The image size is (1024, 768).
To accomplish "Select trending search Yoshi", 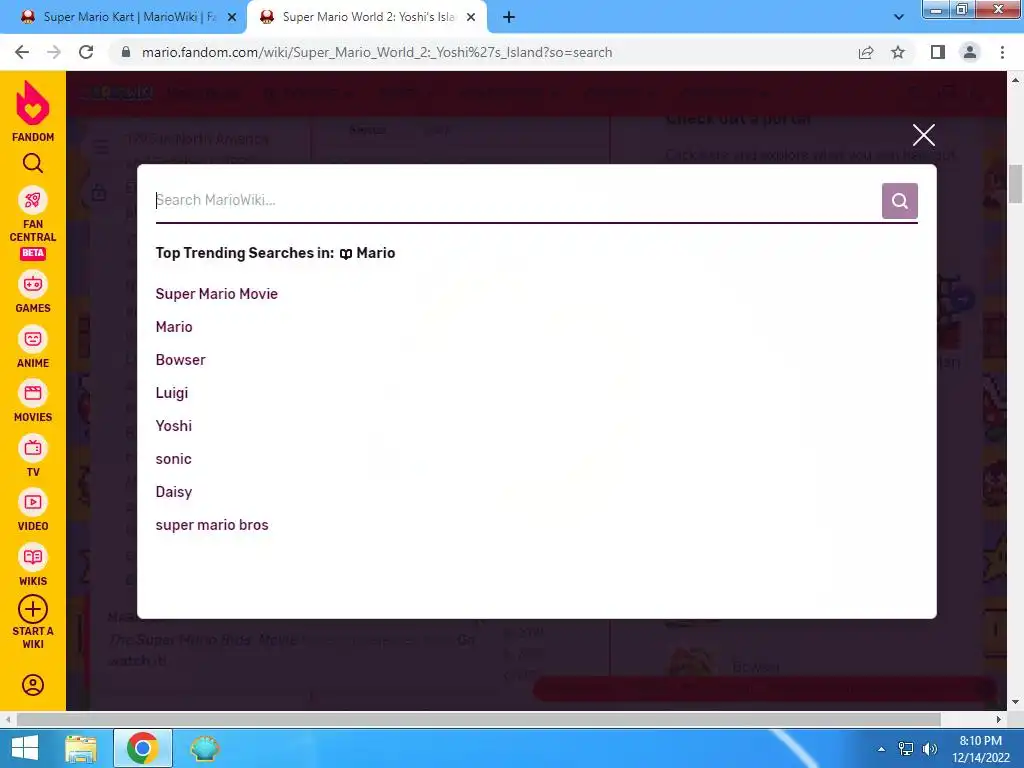I will 174,426.
